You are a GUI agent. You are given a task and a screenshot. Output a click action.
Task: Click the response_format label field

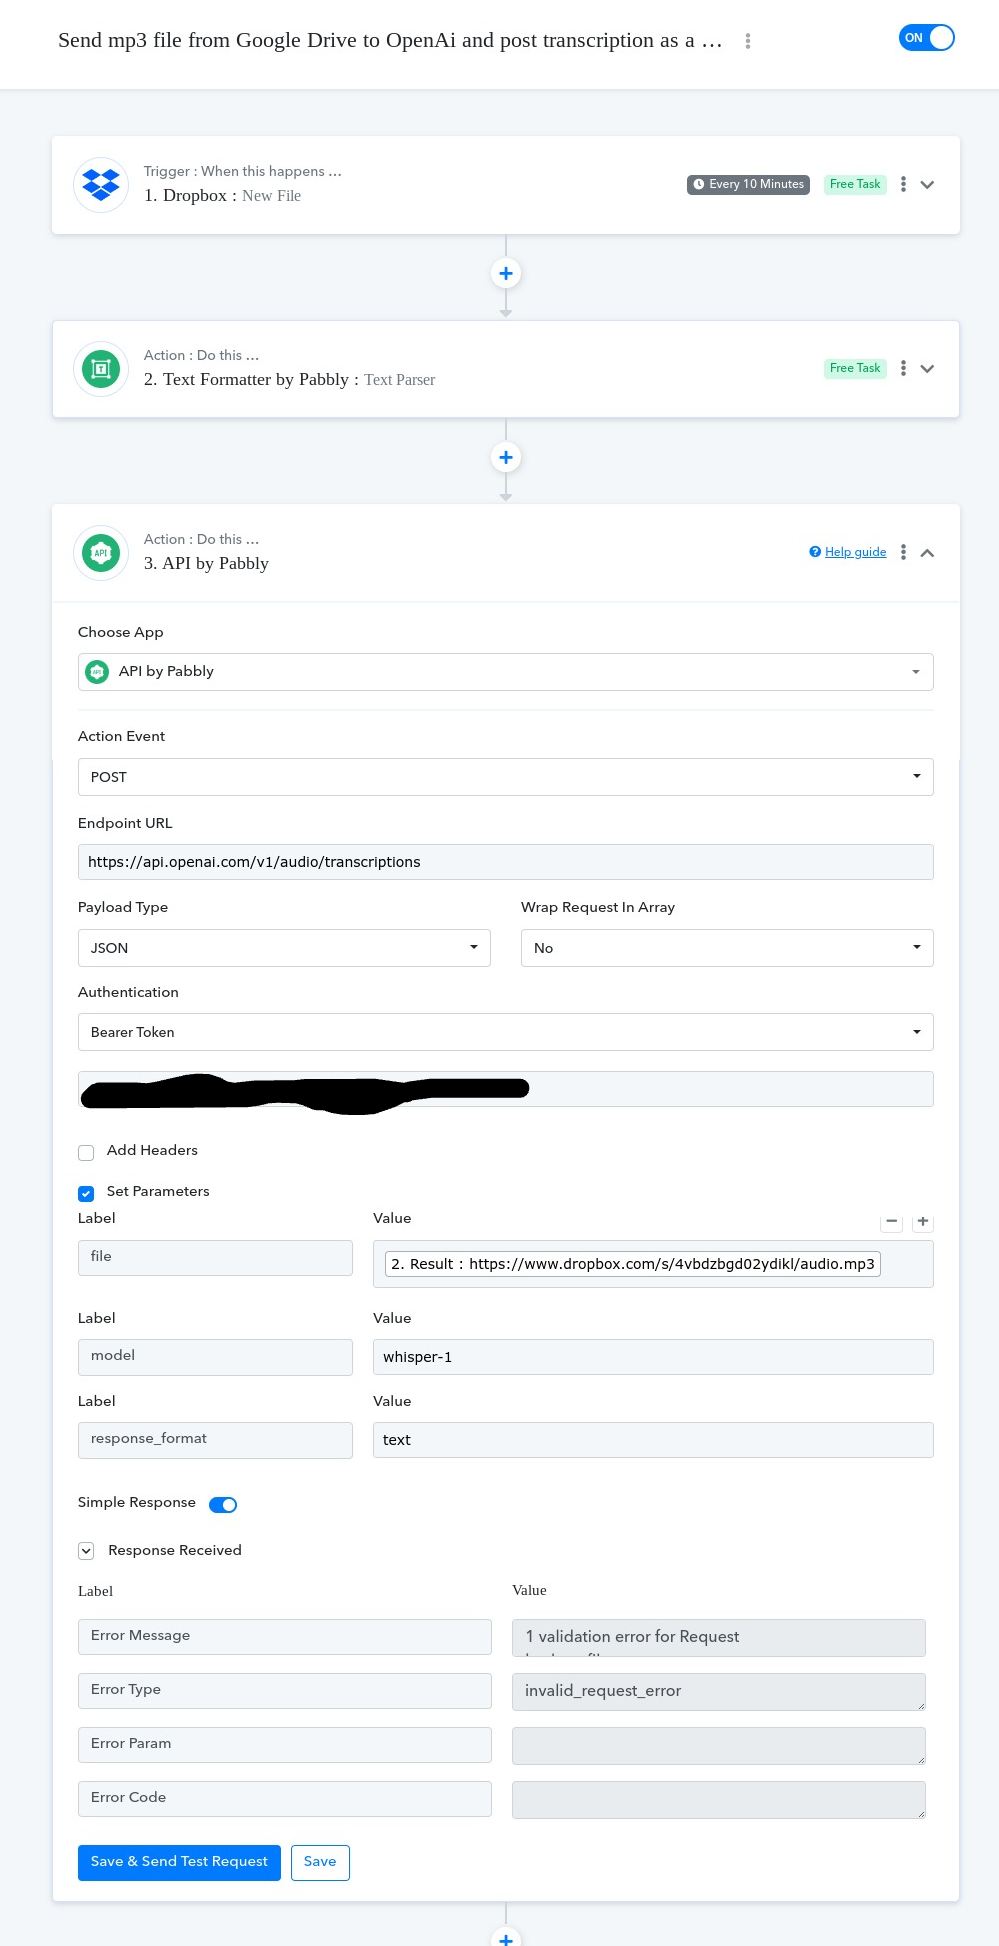215,1440
